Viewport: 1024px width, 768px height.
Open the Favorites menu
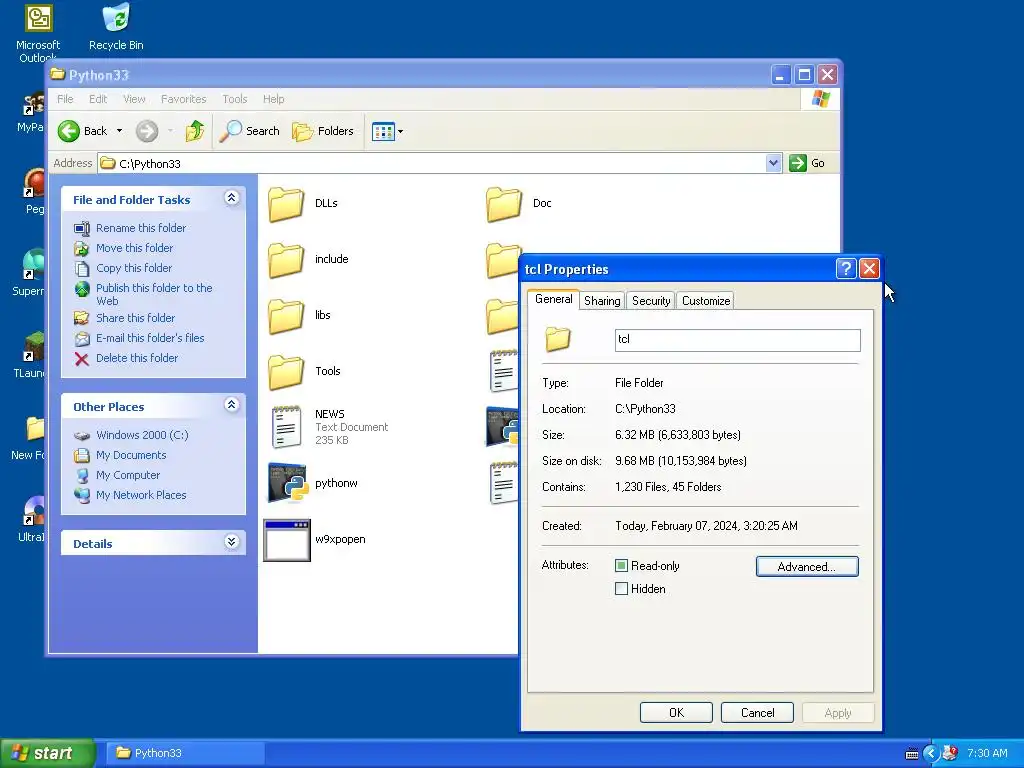click(x=184, y=99)
